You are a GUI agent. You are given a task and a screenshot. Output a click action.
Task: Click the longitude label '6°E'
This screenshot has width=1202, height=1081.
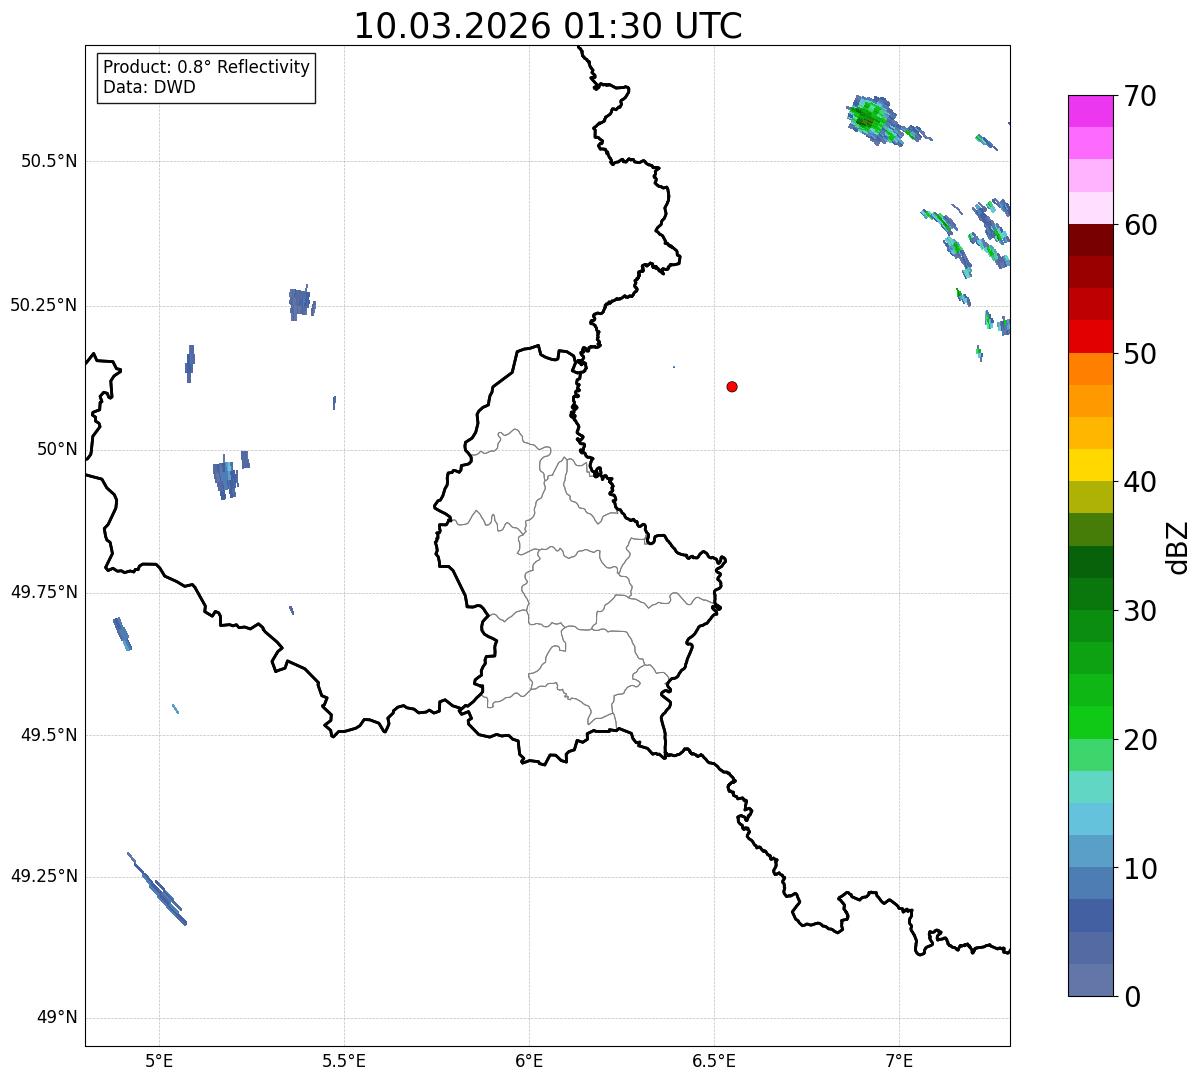tap(529, 1060)
